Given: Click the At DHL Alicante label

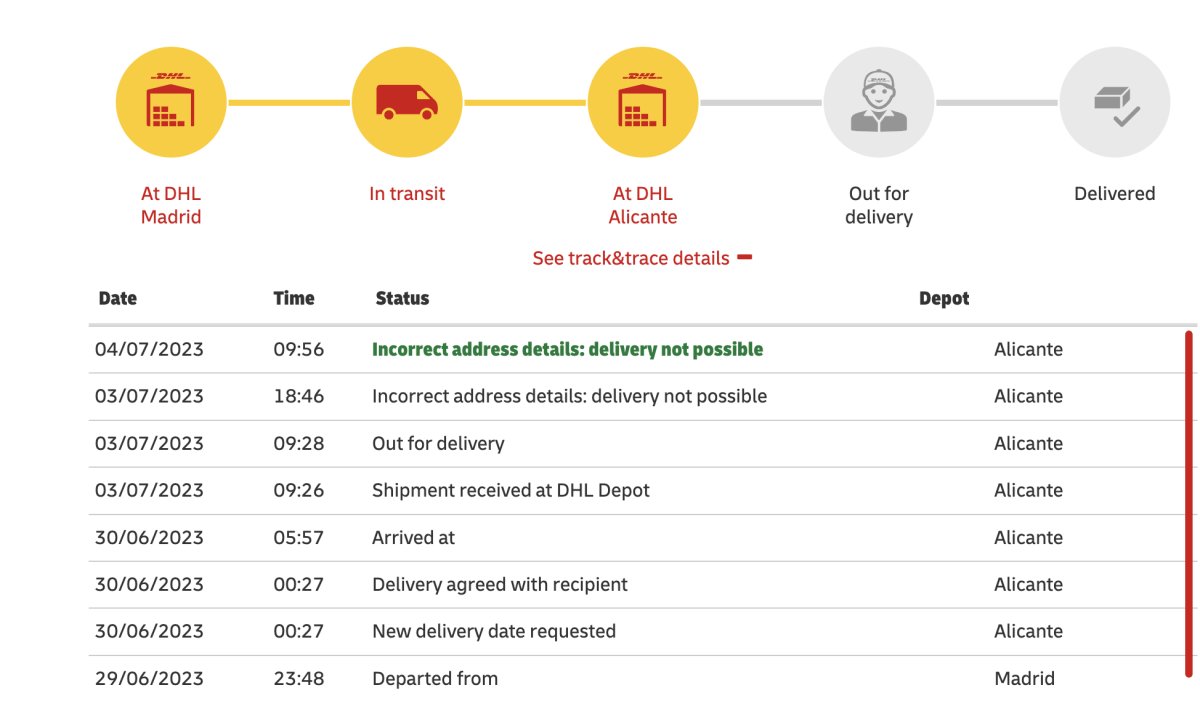Looking at the screenshot, I should [x=643, y=205].
